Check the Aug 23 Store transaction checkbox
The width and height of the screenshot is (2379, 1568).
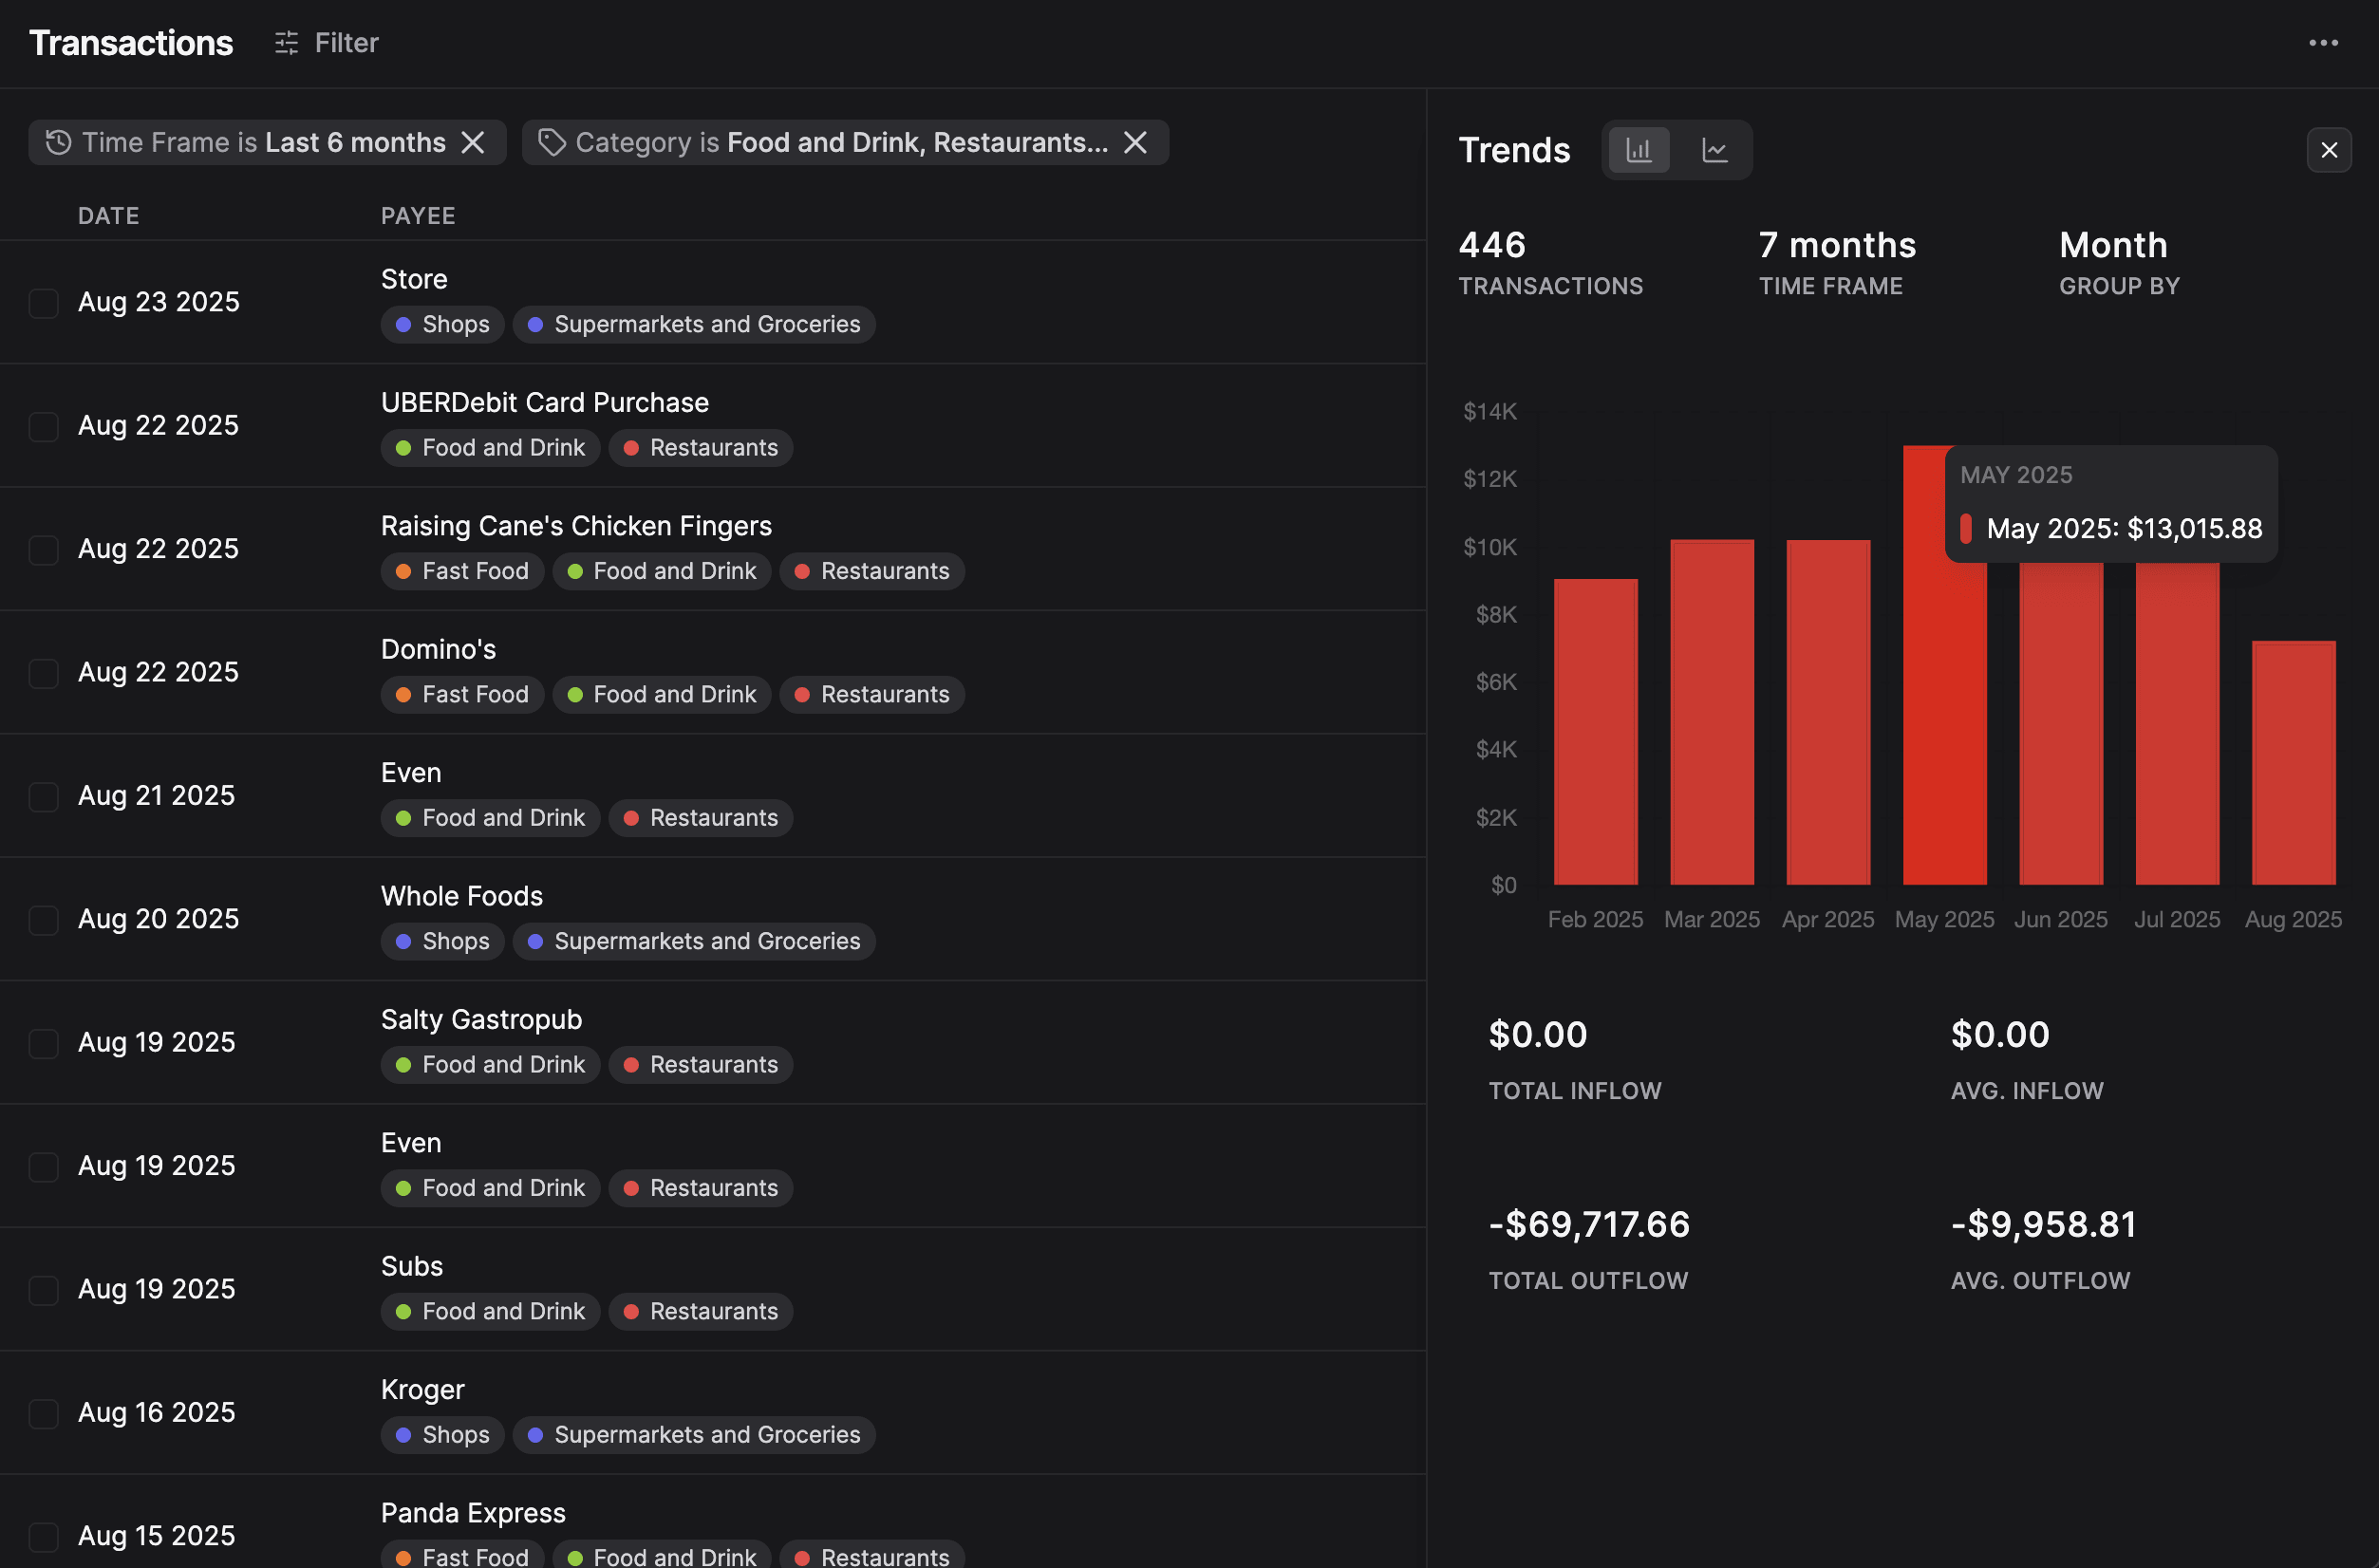44,303
